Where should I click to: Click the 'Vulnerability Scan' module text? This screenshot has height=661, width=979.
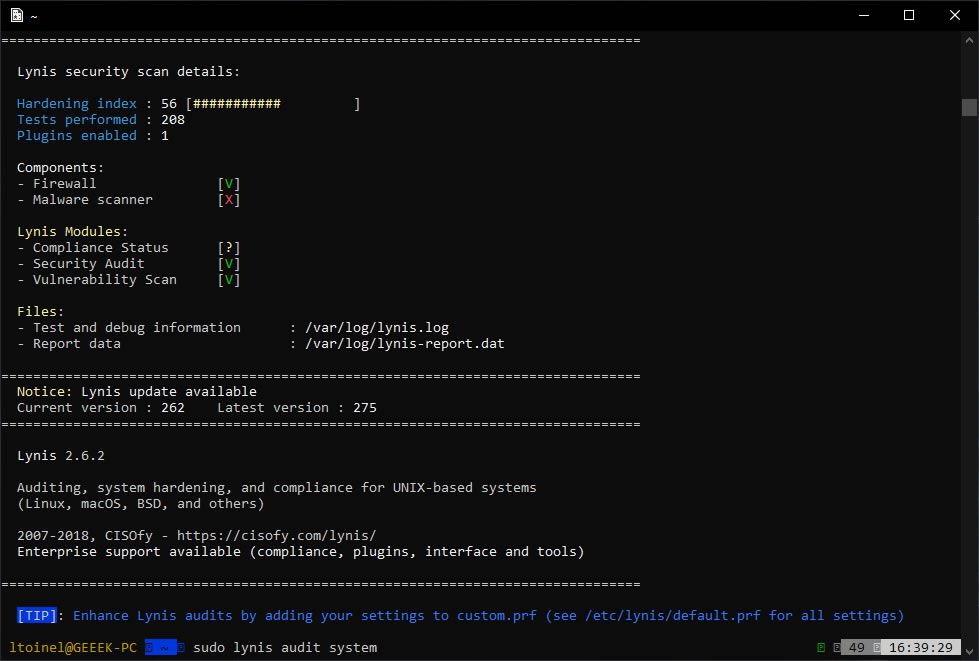(x=105, y=280)
